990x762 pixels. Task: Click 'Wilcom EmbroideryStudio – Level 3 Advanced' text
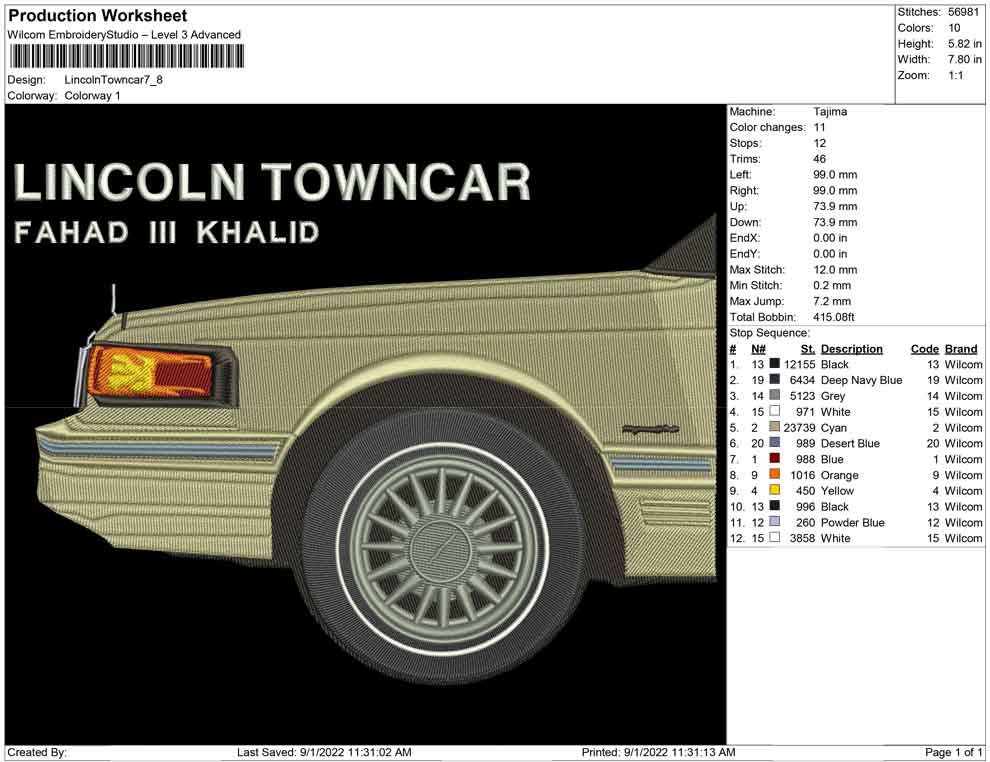tap(124, 35)
